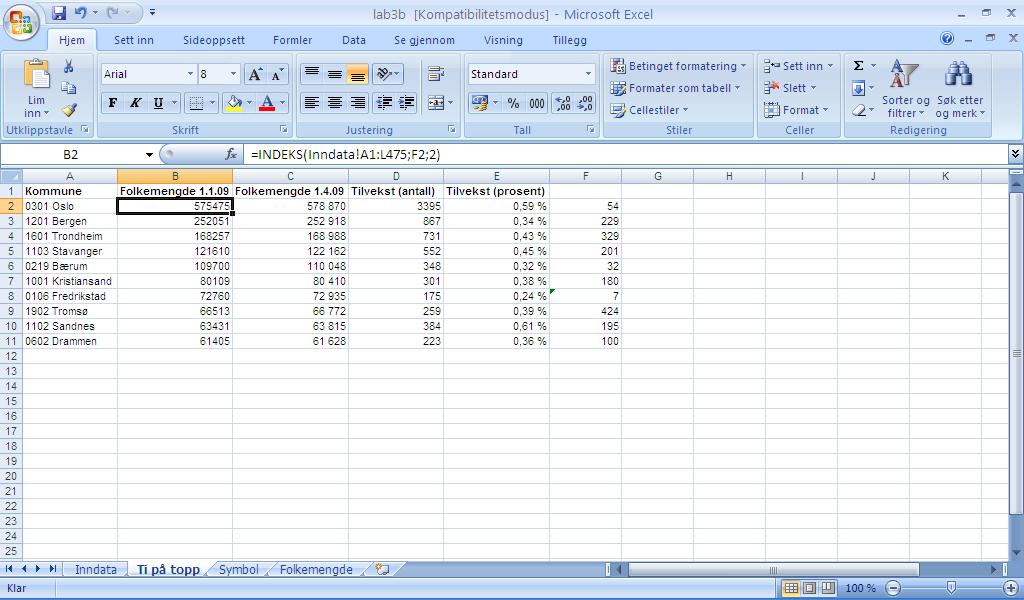Screen dimensions: 1024x600
Task: Click the zoom slider handle
Action: [951, 588]
